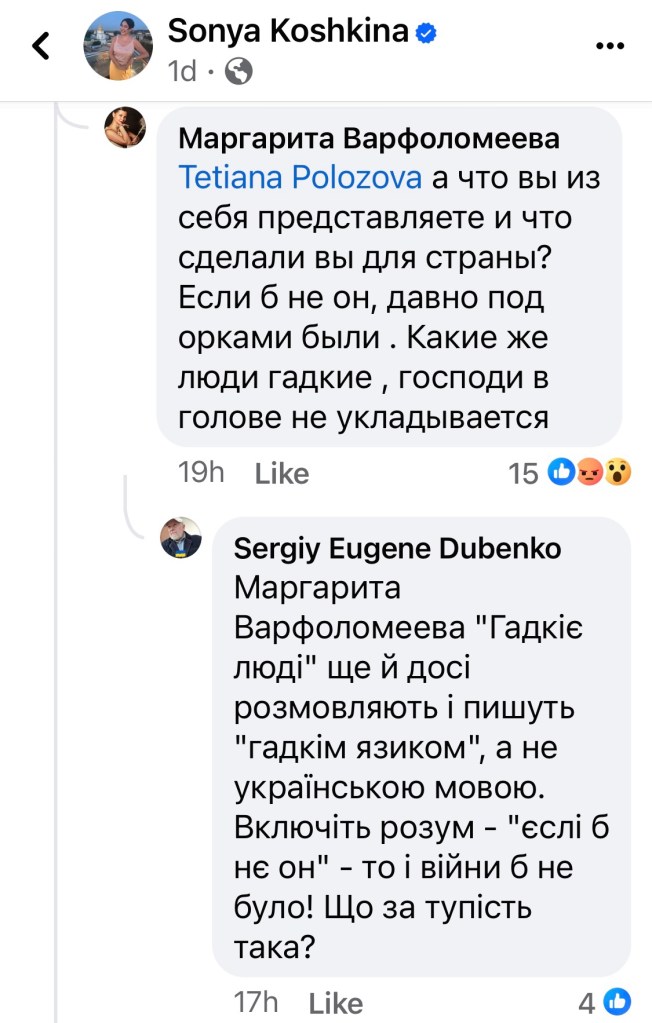
Task: Like the comment posted 19h ago
Action: click(x=282, y=473)
